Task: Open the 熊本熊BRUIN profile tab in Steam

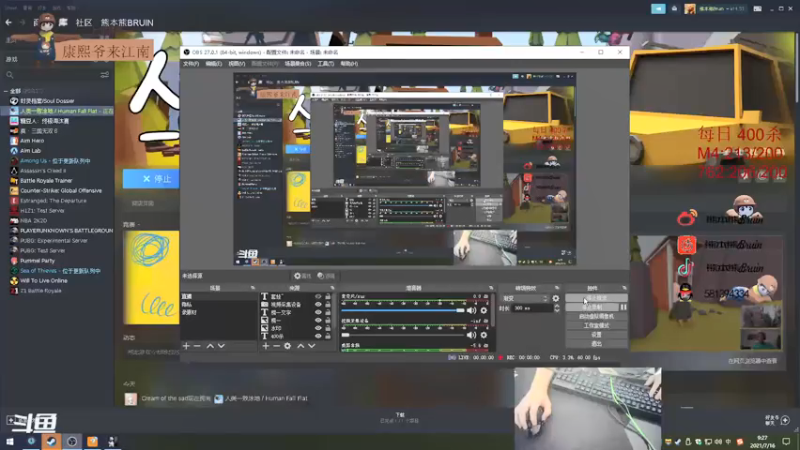Action: tap(127, 22)
